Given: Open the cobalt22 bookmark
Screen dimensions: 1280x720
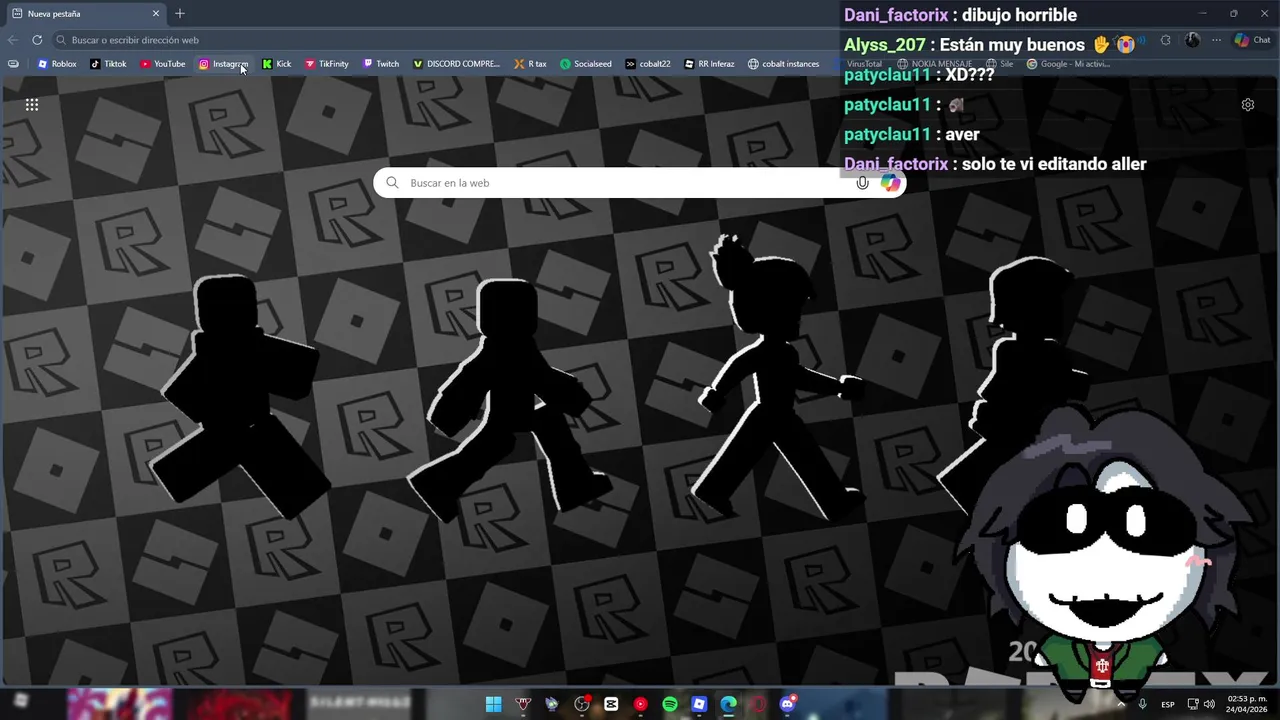Looking at the screenshot, I should [648, 64].
